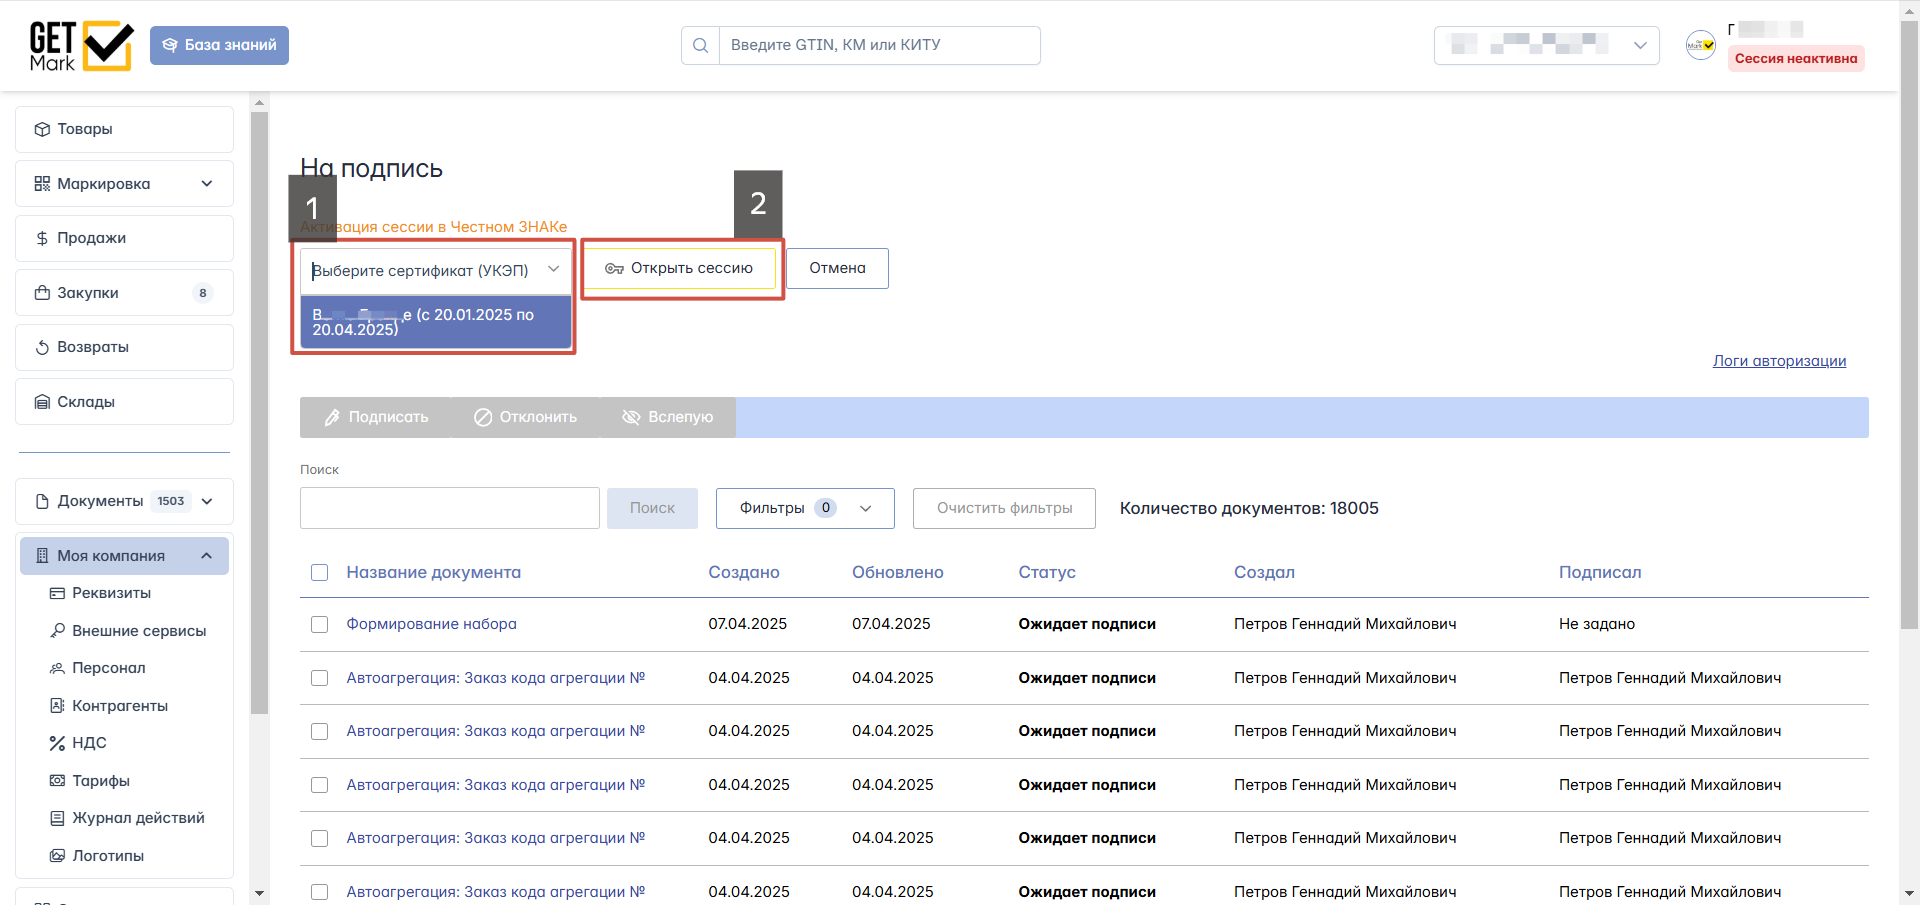Open the Выберите сертификат (УКЭП) dropdown
1920x905 pixels.
tap(435, 270)
